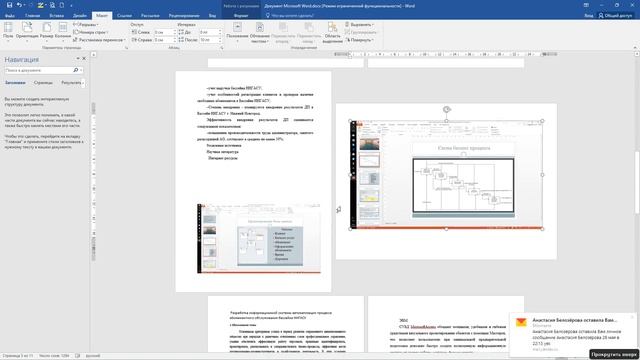Viewport: 640px width, 360px height.
Task: Open the Customize Quick Access Toolbar arrow
Action: [71, 5]
